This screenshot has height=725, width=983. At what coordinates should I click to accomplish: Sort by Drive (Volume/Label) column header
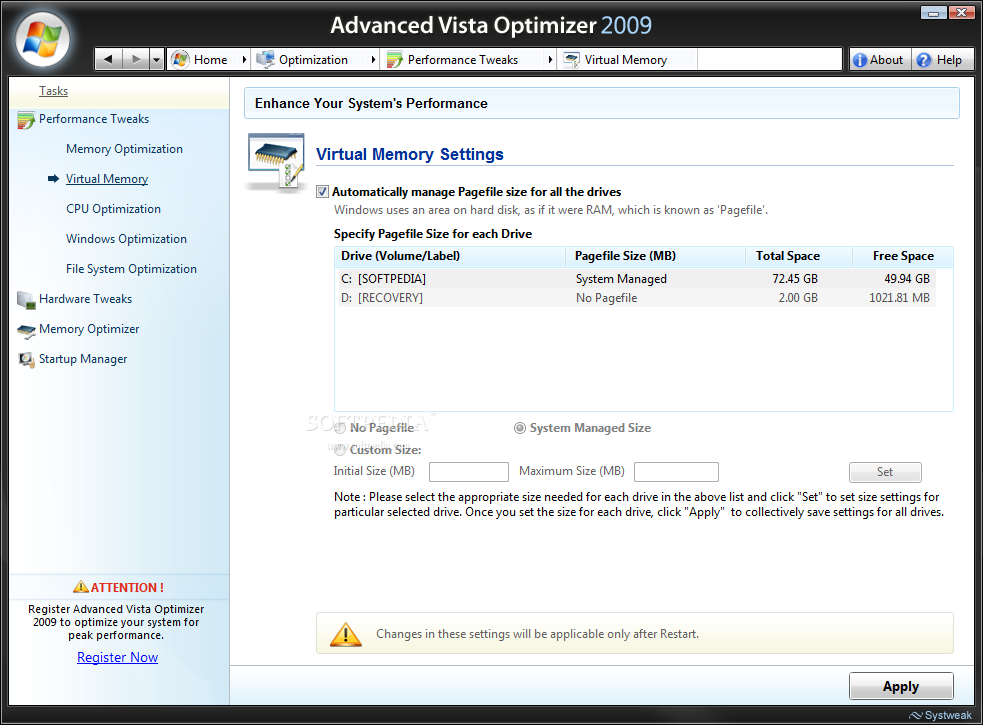(450, 256)
